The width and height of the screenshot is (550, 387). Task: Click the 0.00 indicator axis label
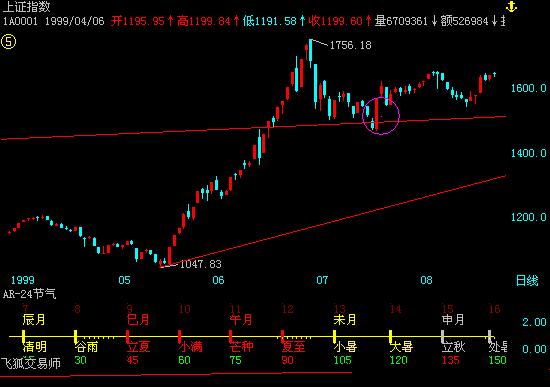[x=534, y=349]
